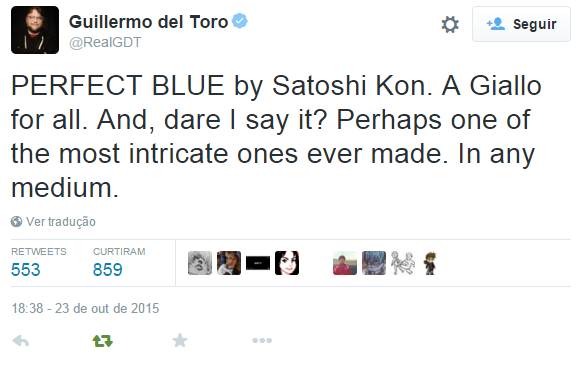Open the gear settings dropdown

pyautogui.click(x=450, y=24)
